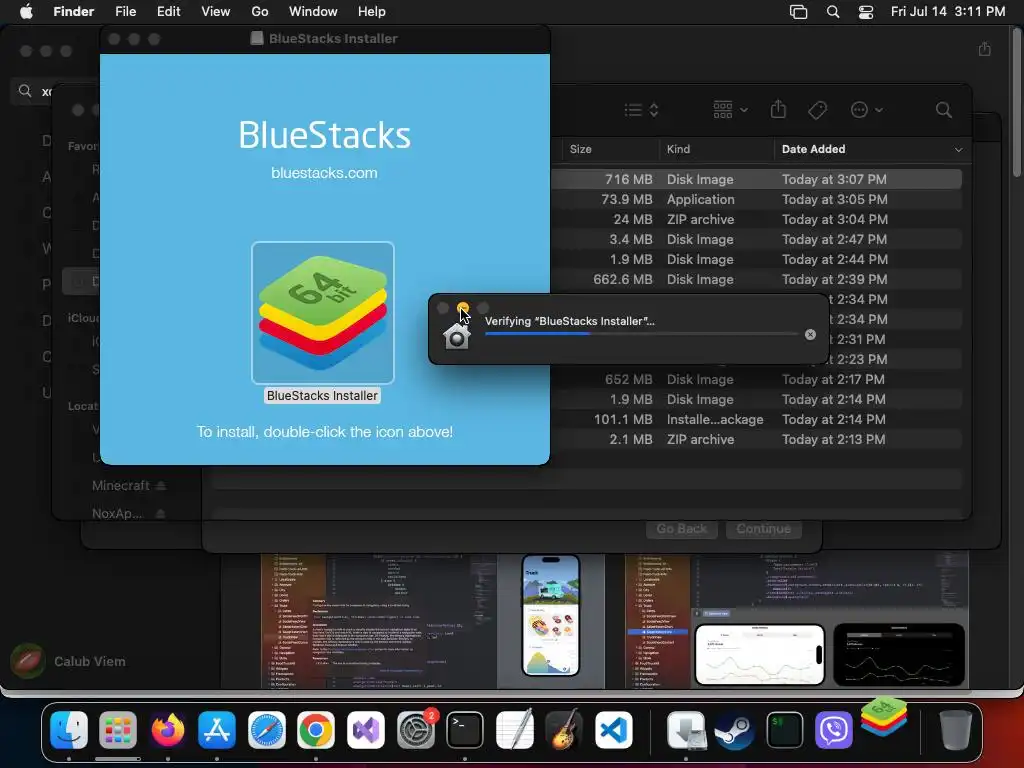The image size is (1024, 768).
Task: Open the Finder menu
Action: pos(74,11)
